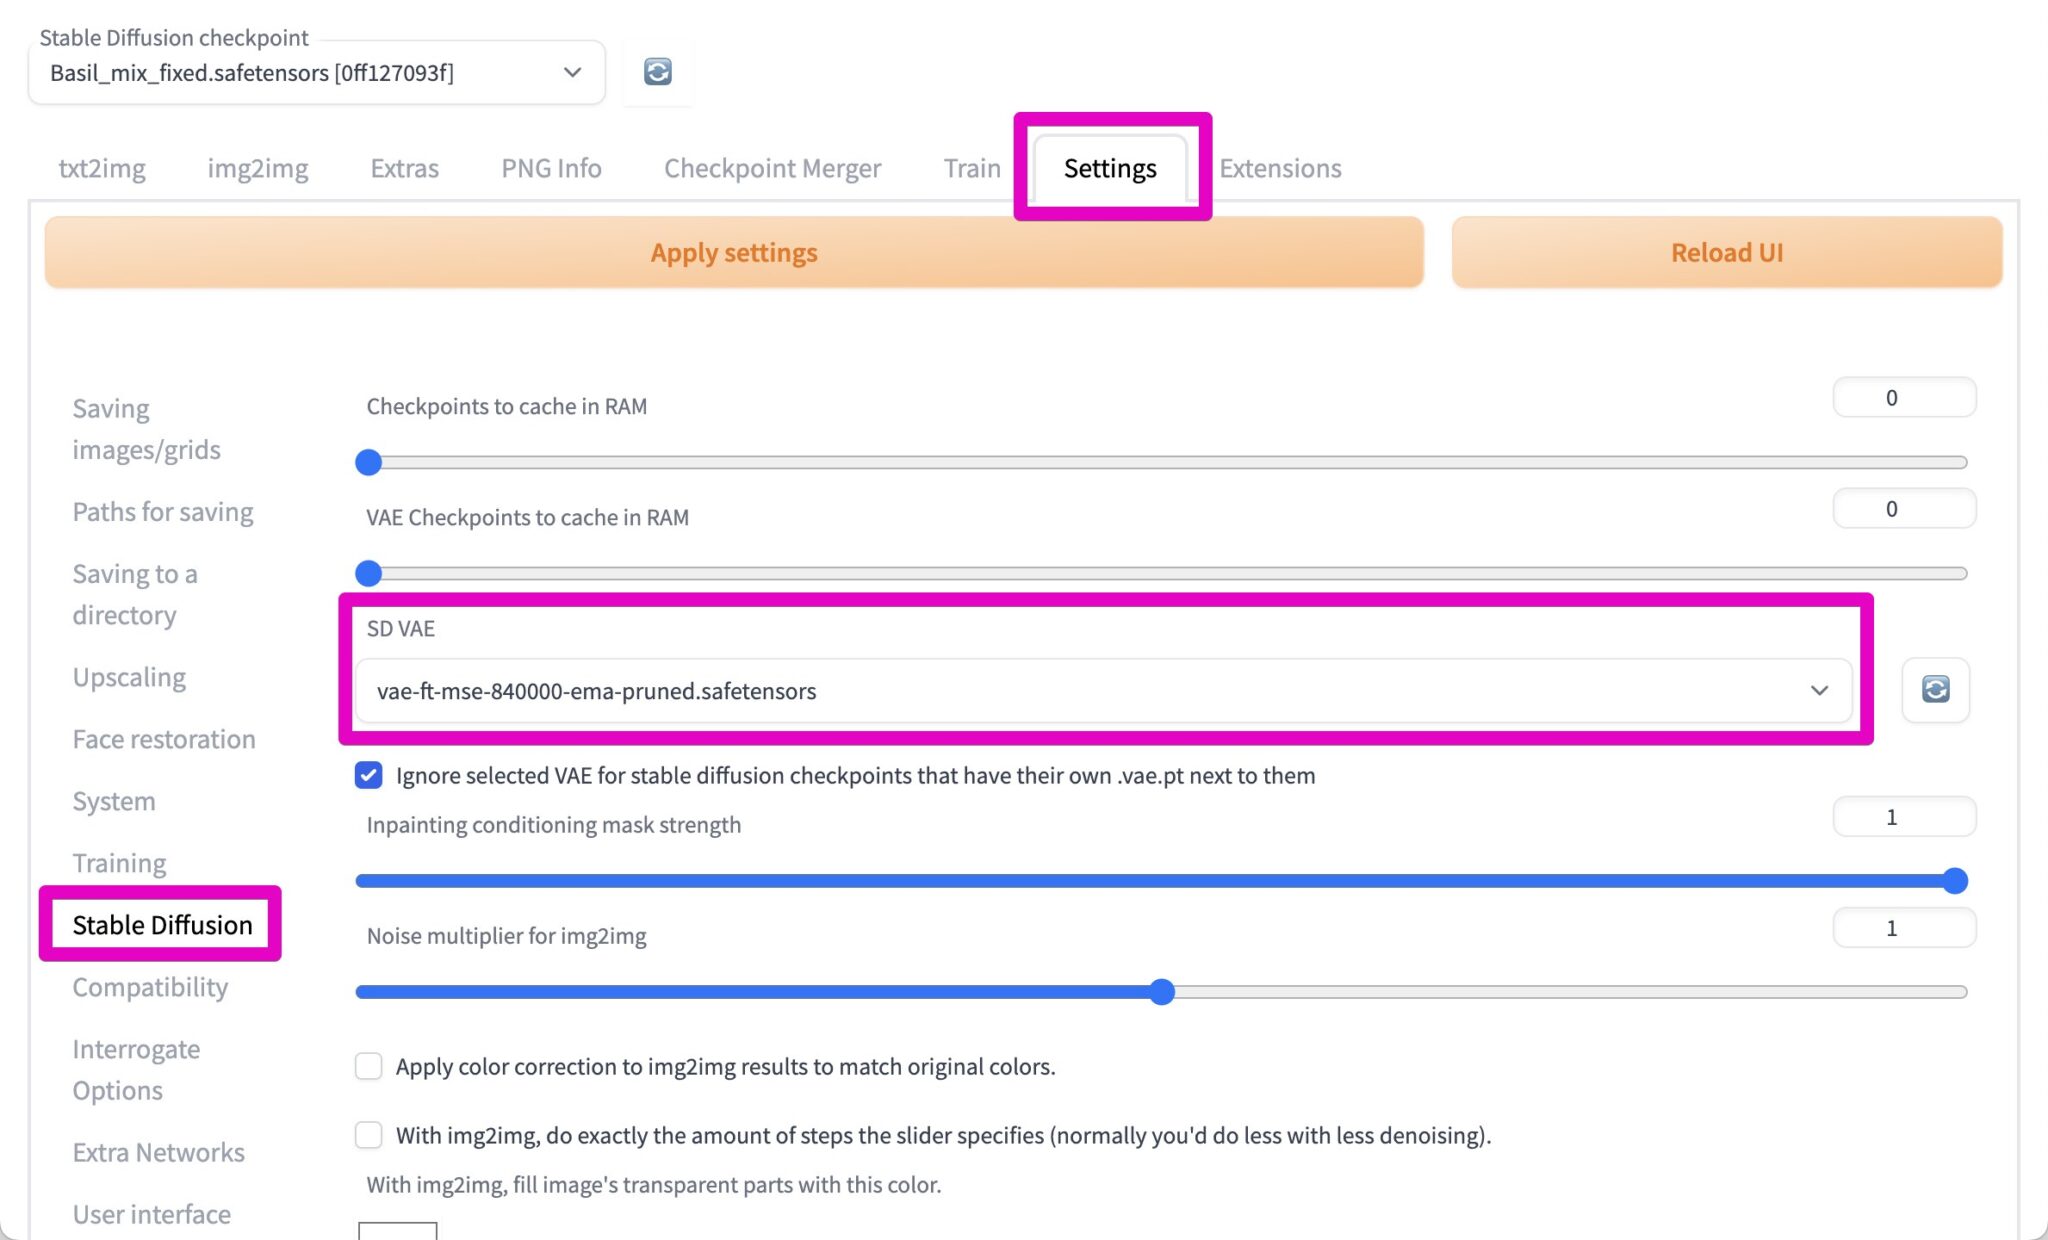The height and width of the screenshot is (1240, 2048).
Task: Select the Upscaling settings section
Action: pyautogui.click(x=129, y=677)
